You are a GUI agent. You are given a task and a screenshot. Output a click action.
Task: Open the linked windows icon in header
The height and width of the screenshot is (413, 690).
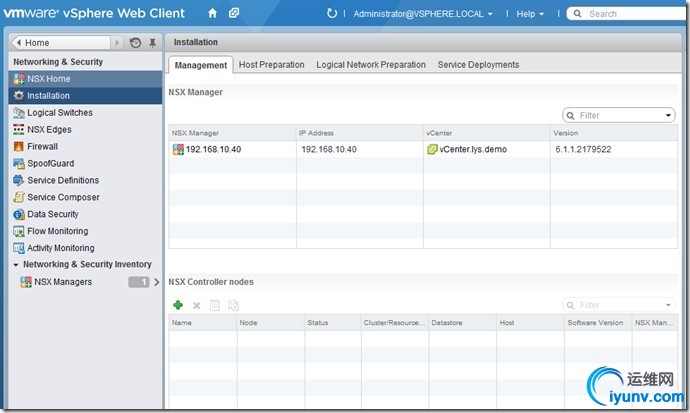pyautogui.click(x=233, y=14)
